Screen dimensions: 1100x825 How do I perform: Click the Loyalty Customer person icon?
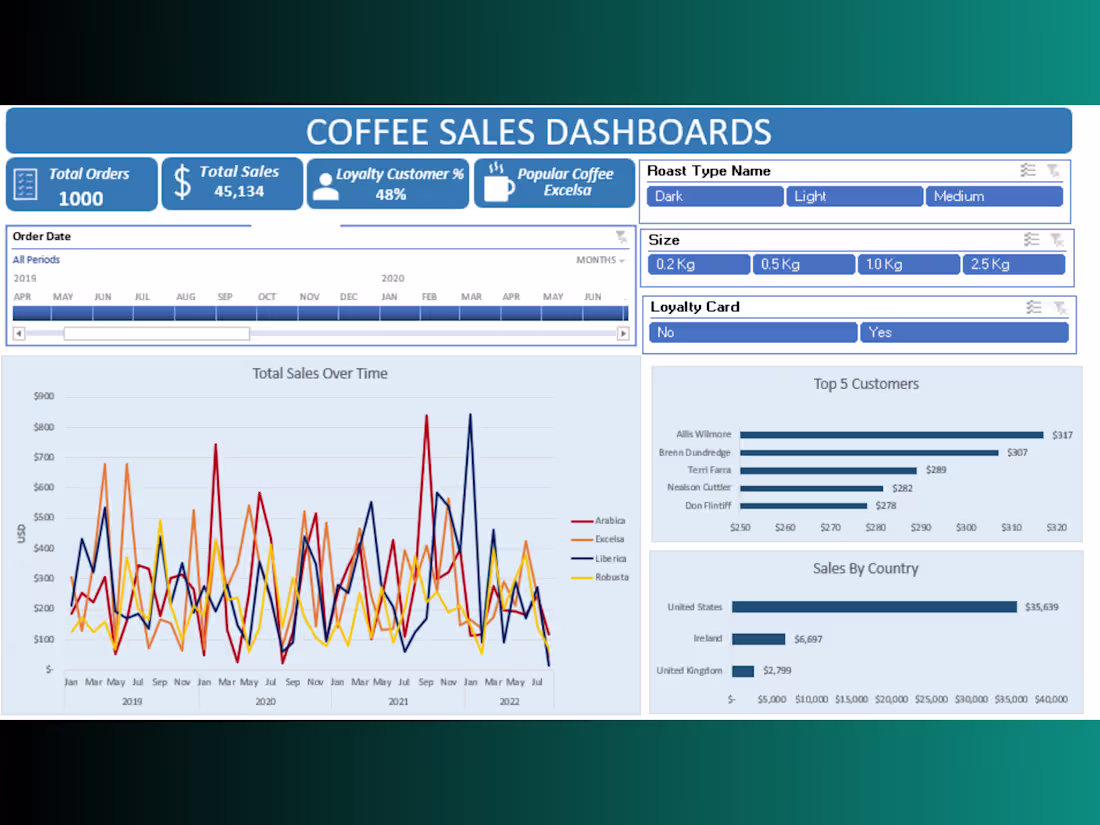click(x=326, y=187)
